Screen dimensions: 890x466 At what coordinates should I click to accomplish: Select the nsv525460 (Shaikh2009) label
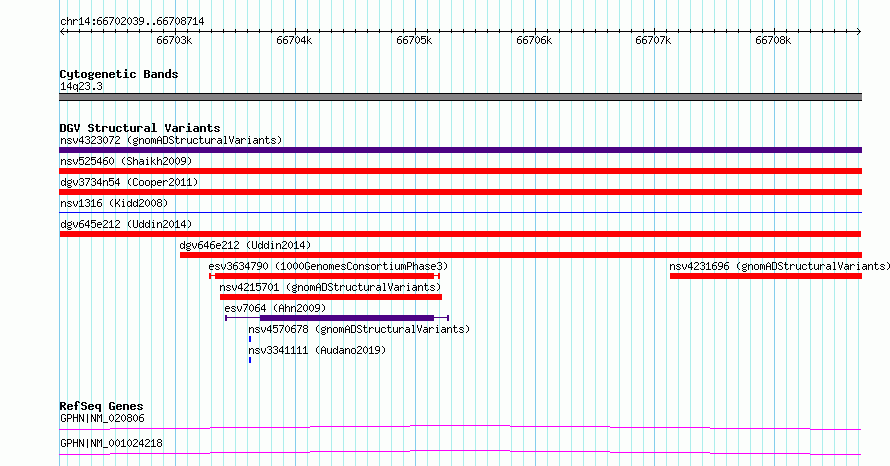[x=126, y=161]
